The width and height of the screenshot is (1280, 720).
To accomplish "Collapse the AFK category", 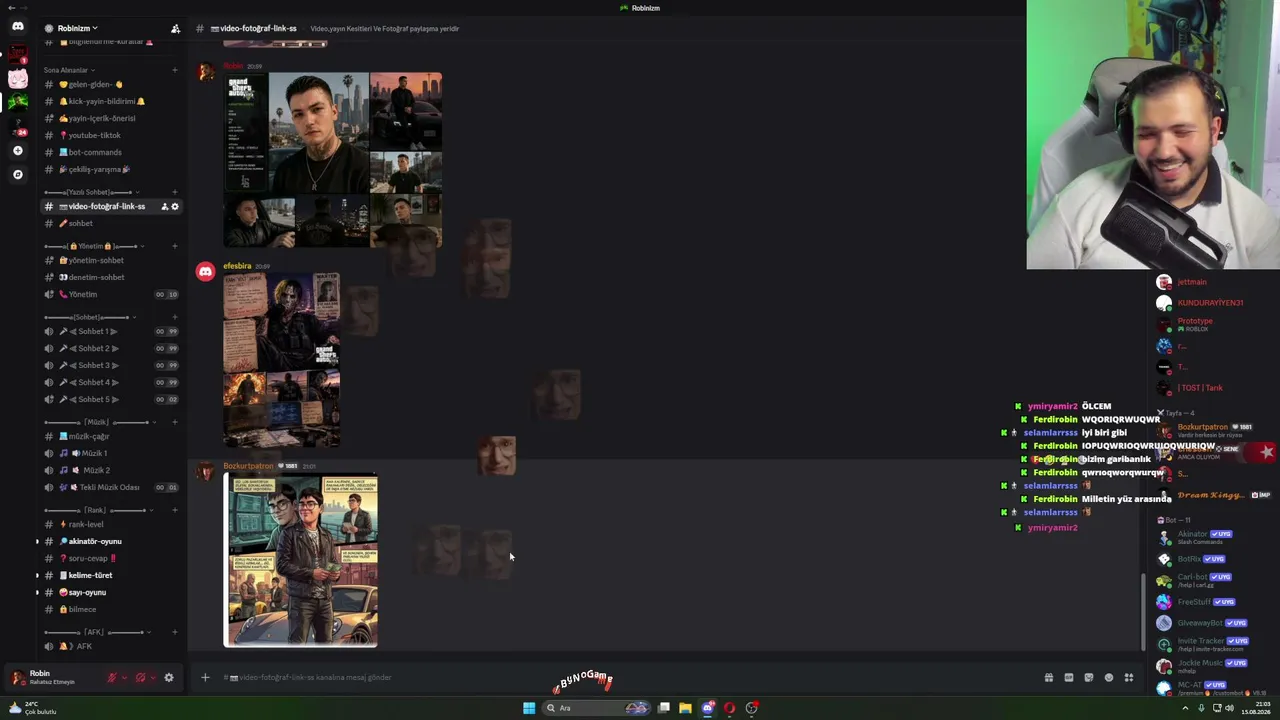I will pyautogui.click(x=97, y=632).
